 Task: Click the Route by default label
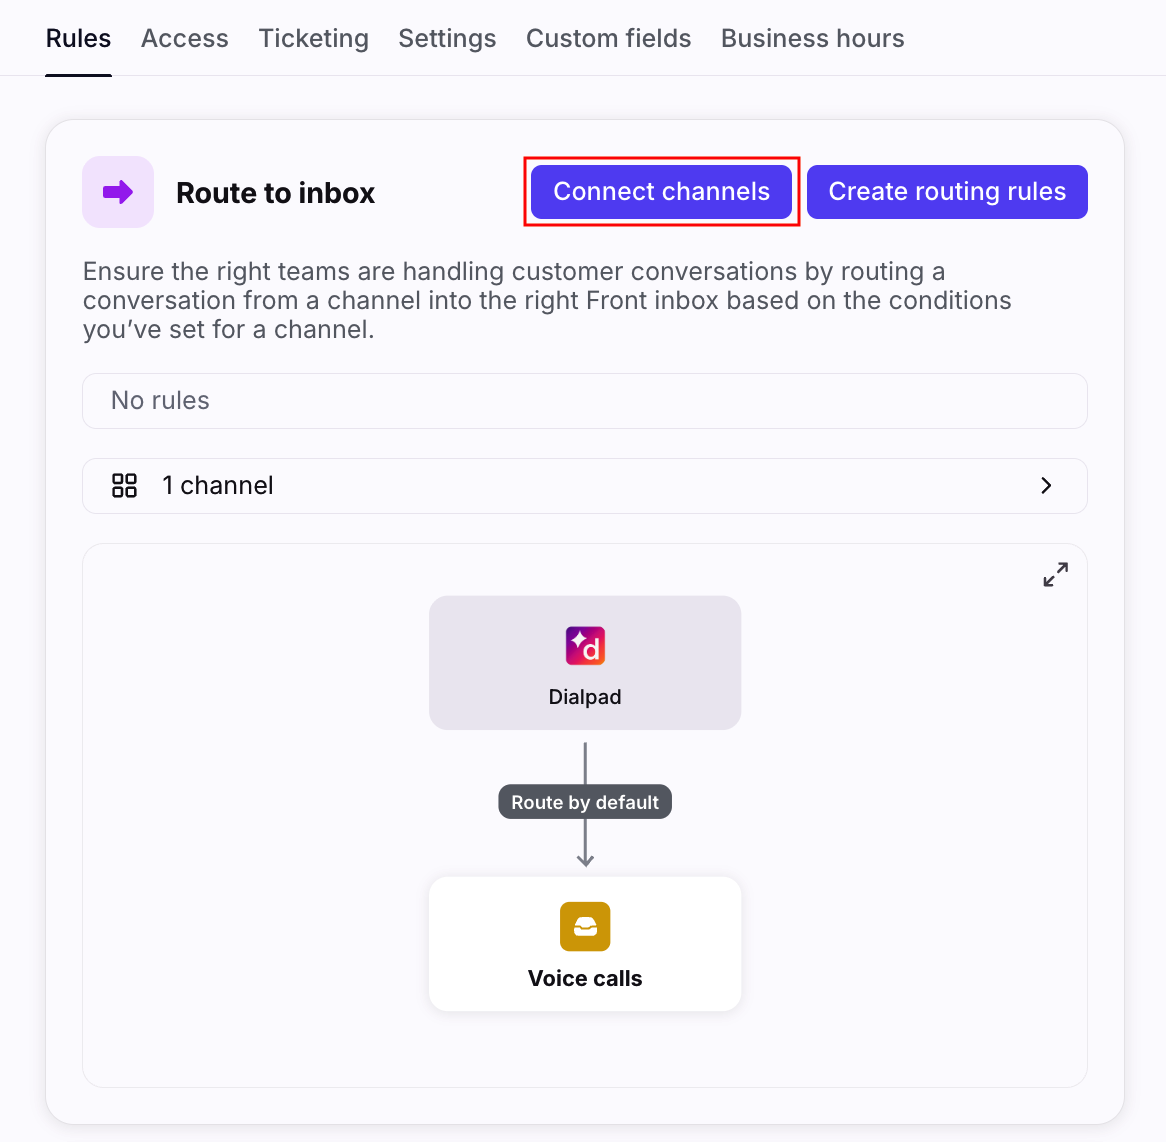(x=585, y=802)
